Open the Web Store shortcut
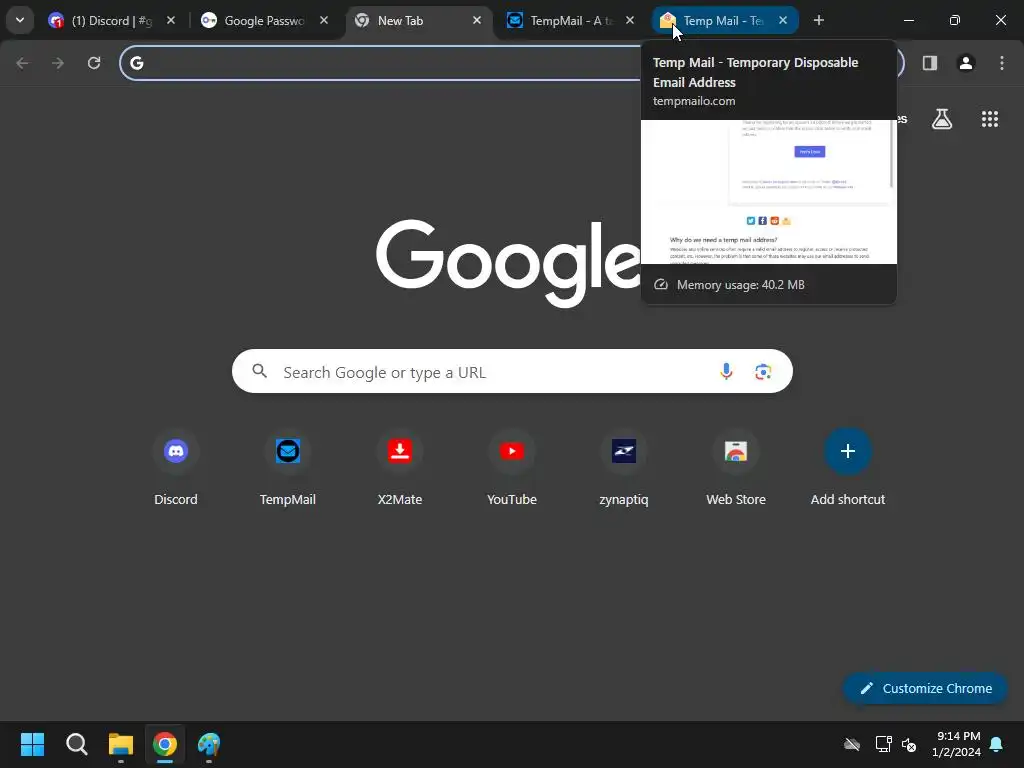The height and width of the screenshot is (768, 1024). [x=736, y=468]
